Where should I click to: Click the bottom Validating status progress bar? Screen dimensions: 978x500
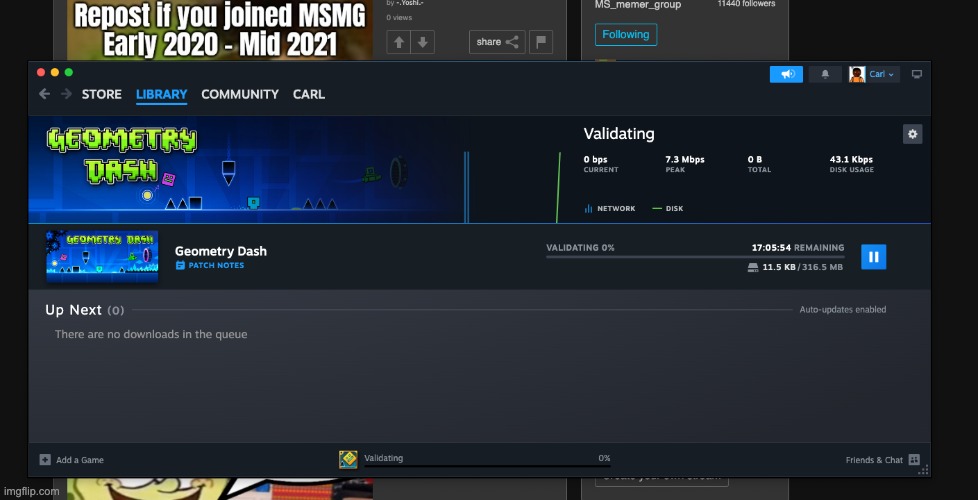click(487, 466)
